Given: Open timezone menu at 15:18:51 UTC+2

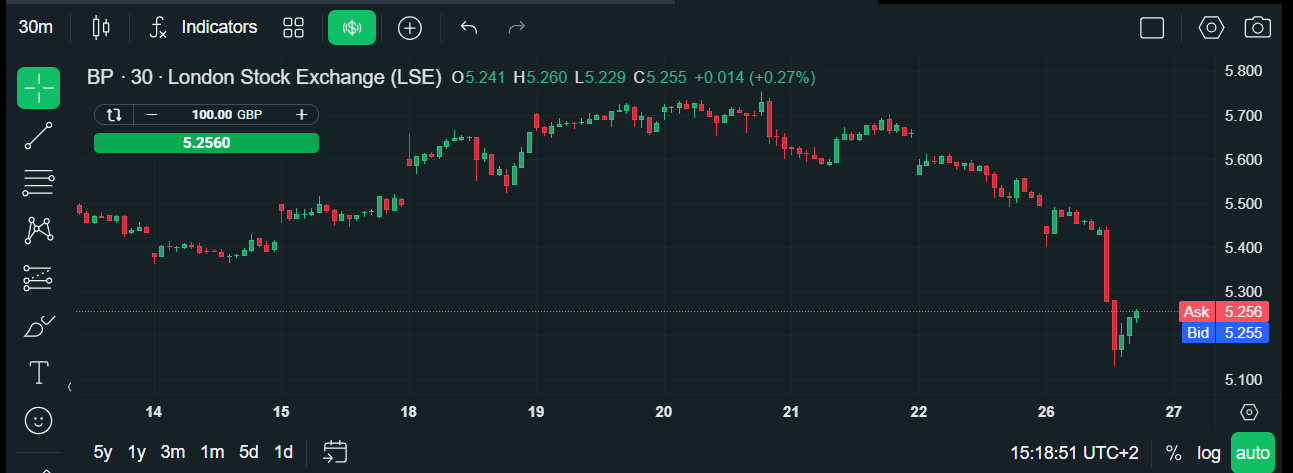Looking at the screenshot, I should click(1074, 453).
